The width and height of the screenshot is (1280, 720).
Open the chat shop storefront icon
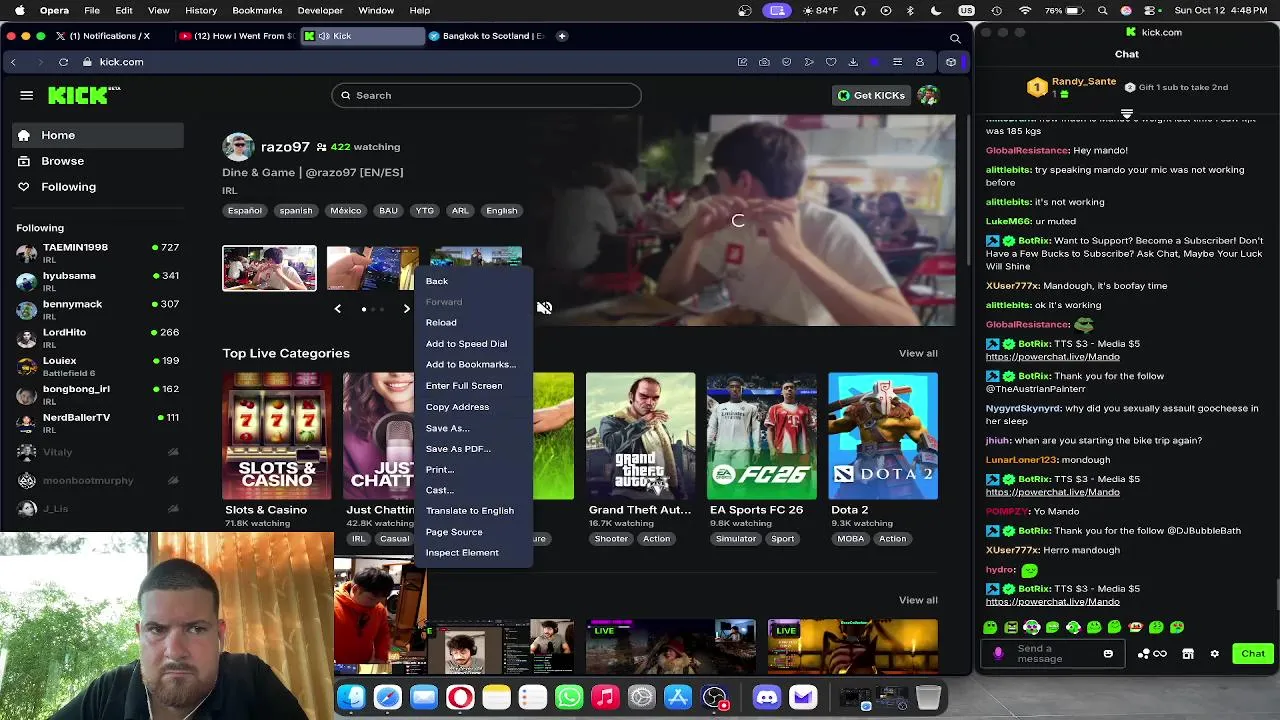(1188, 654)
